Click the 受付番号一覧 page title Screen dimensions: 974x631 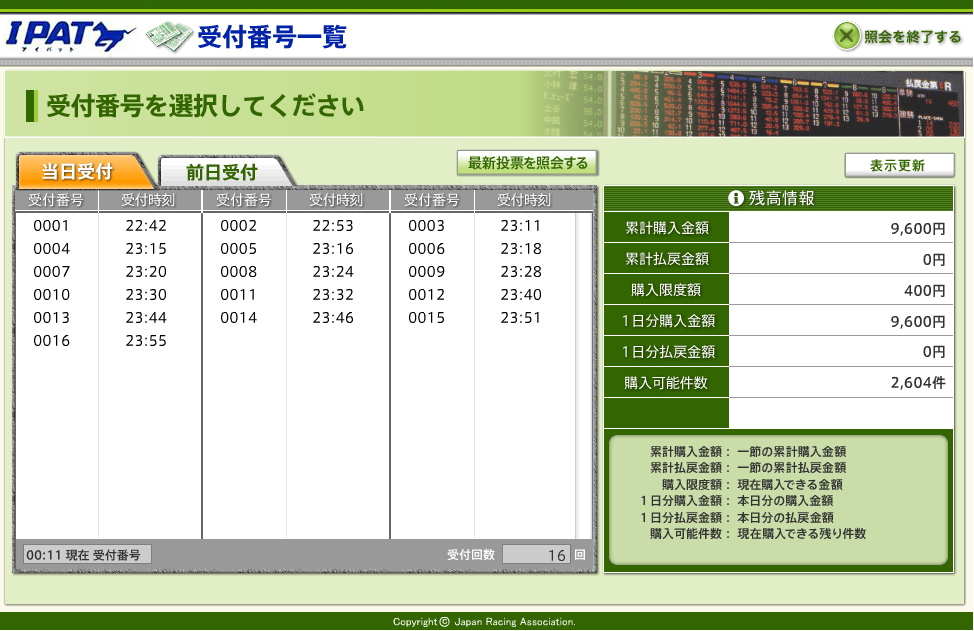[x=271, y=37]
